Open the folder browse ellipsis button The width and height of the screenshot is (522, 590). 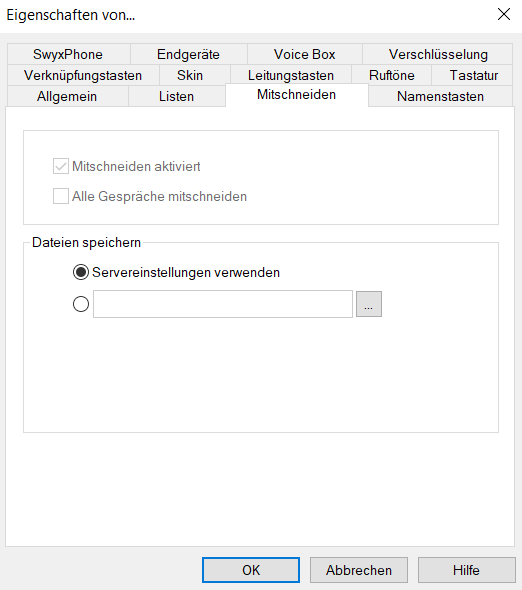(x=369, y=304)
